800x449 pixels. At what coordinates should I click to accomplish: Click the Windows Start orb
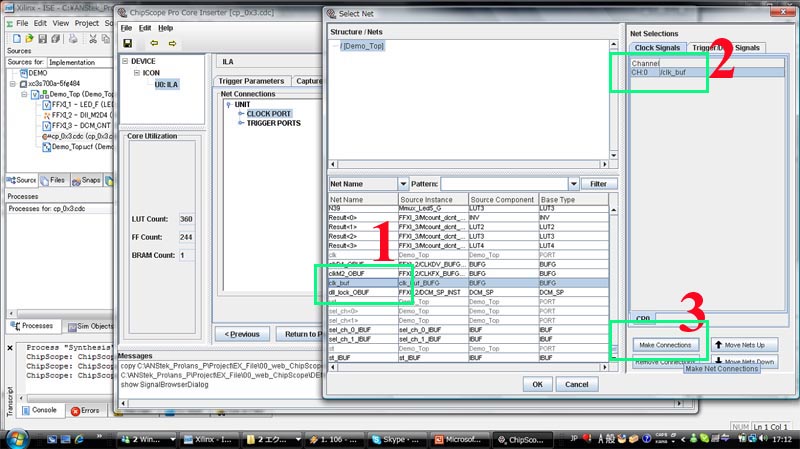[17, 439]
